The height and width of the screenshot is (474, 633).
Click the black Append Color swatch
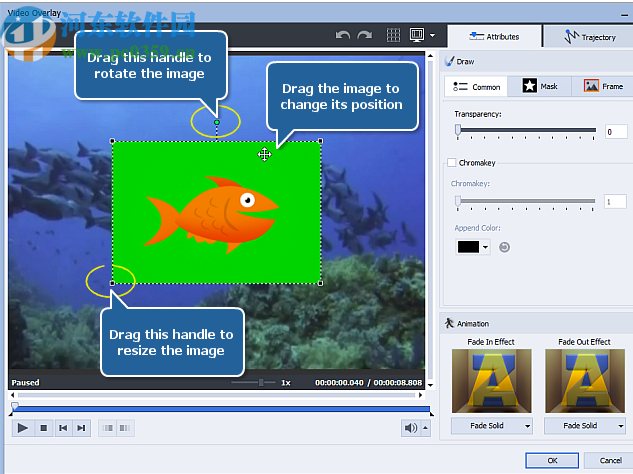tap(468, 247)
